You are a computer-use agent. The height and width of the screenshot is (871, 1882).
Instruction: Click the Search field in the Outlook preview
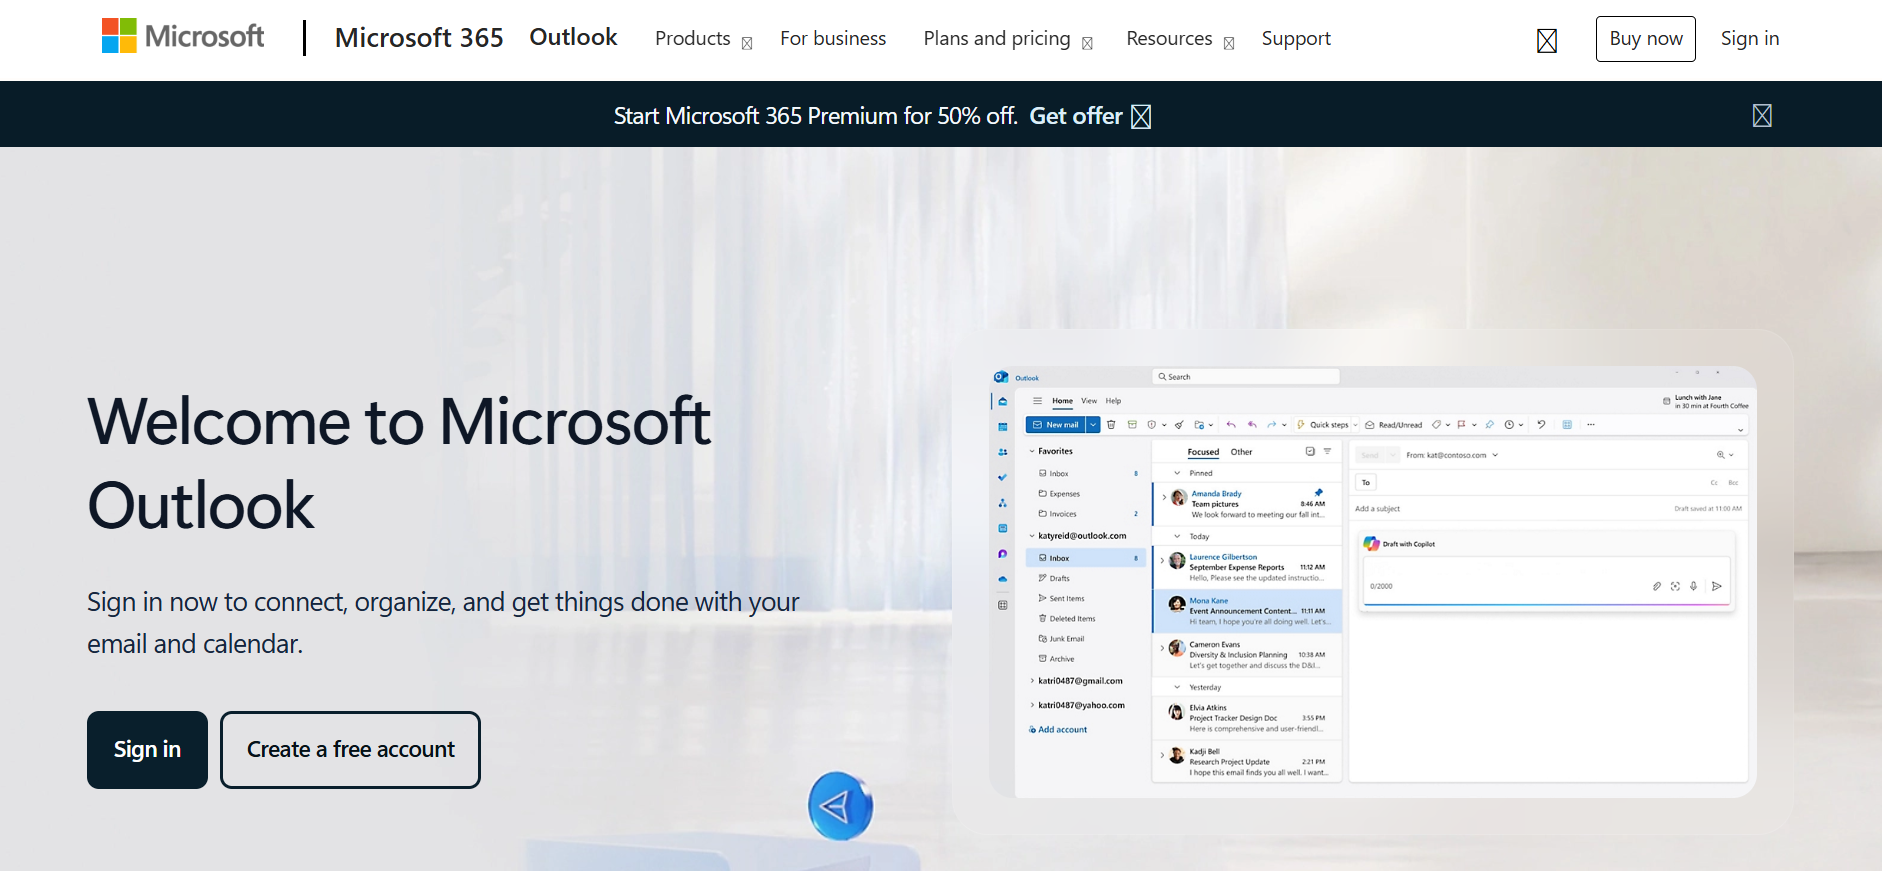click(x=1245, y=377)
